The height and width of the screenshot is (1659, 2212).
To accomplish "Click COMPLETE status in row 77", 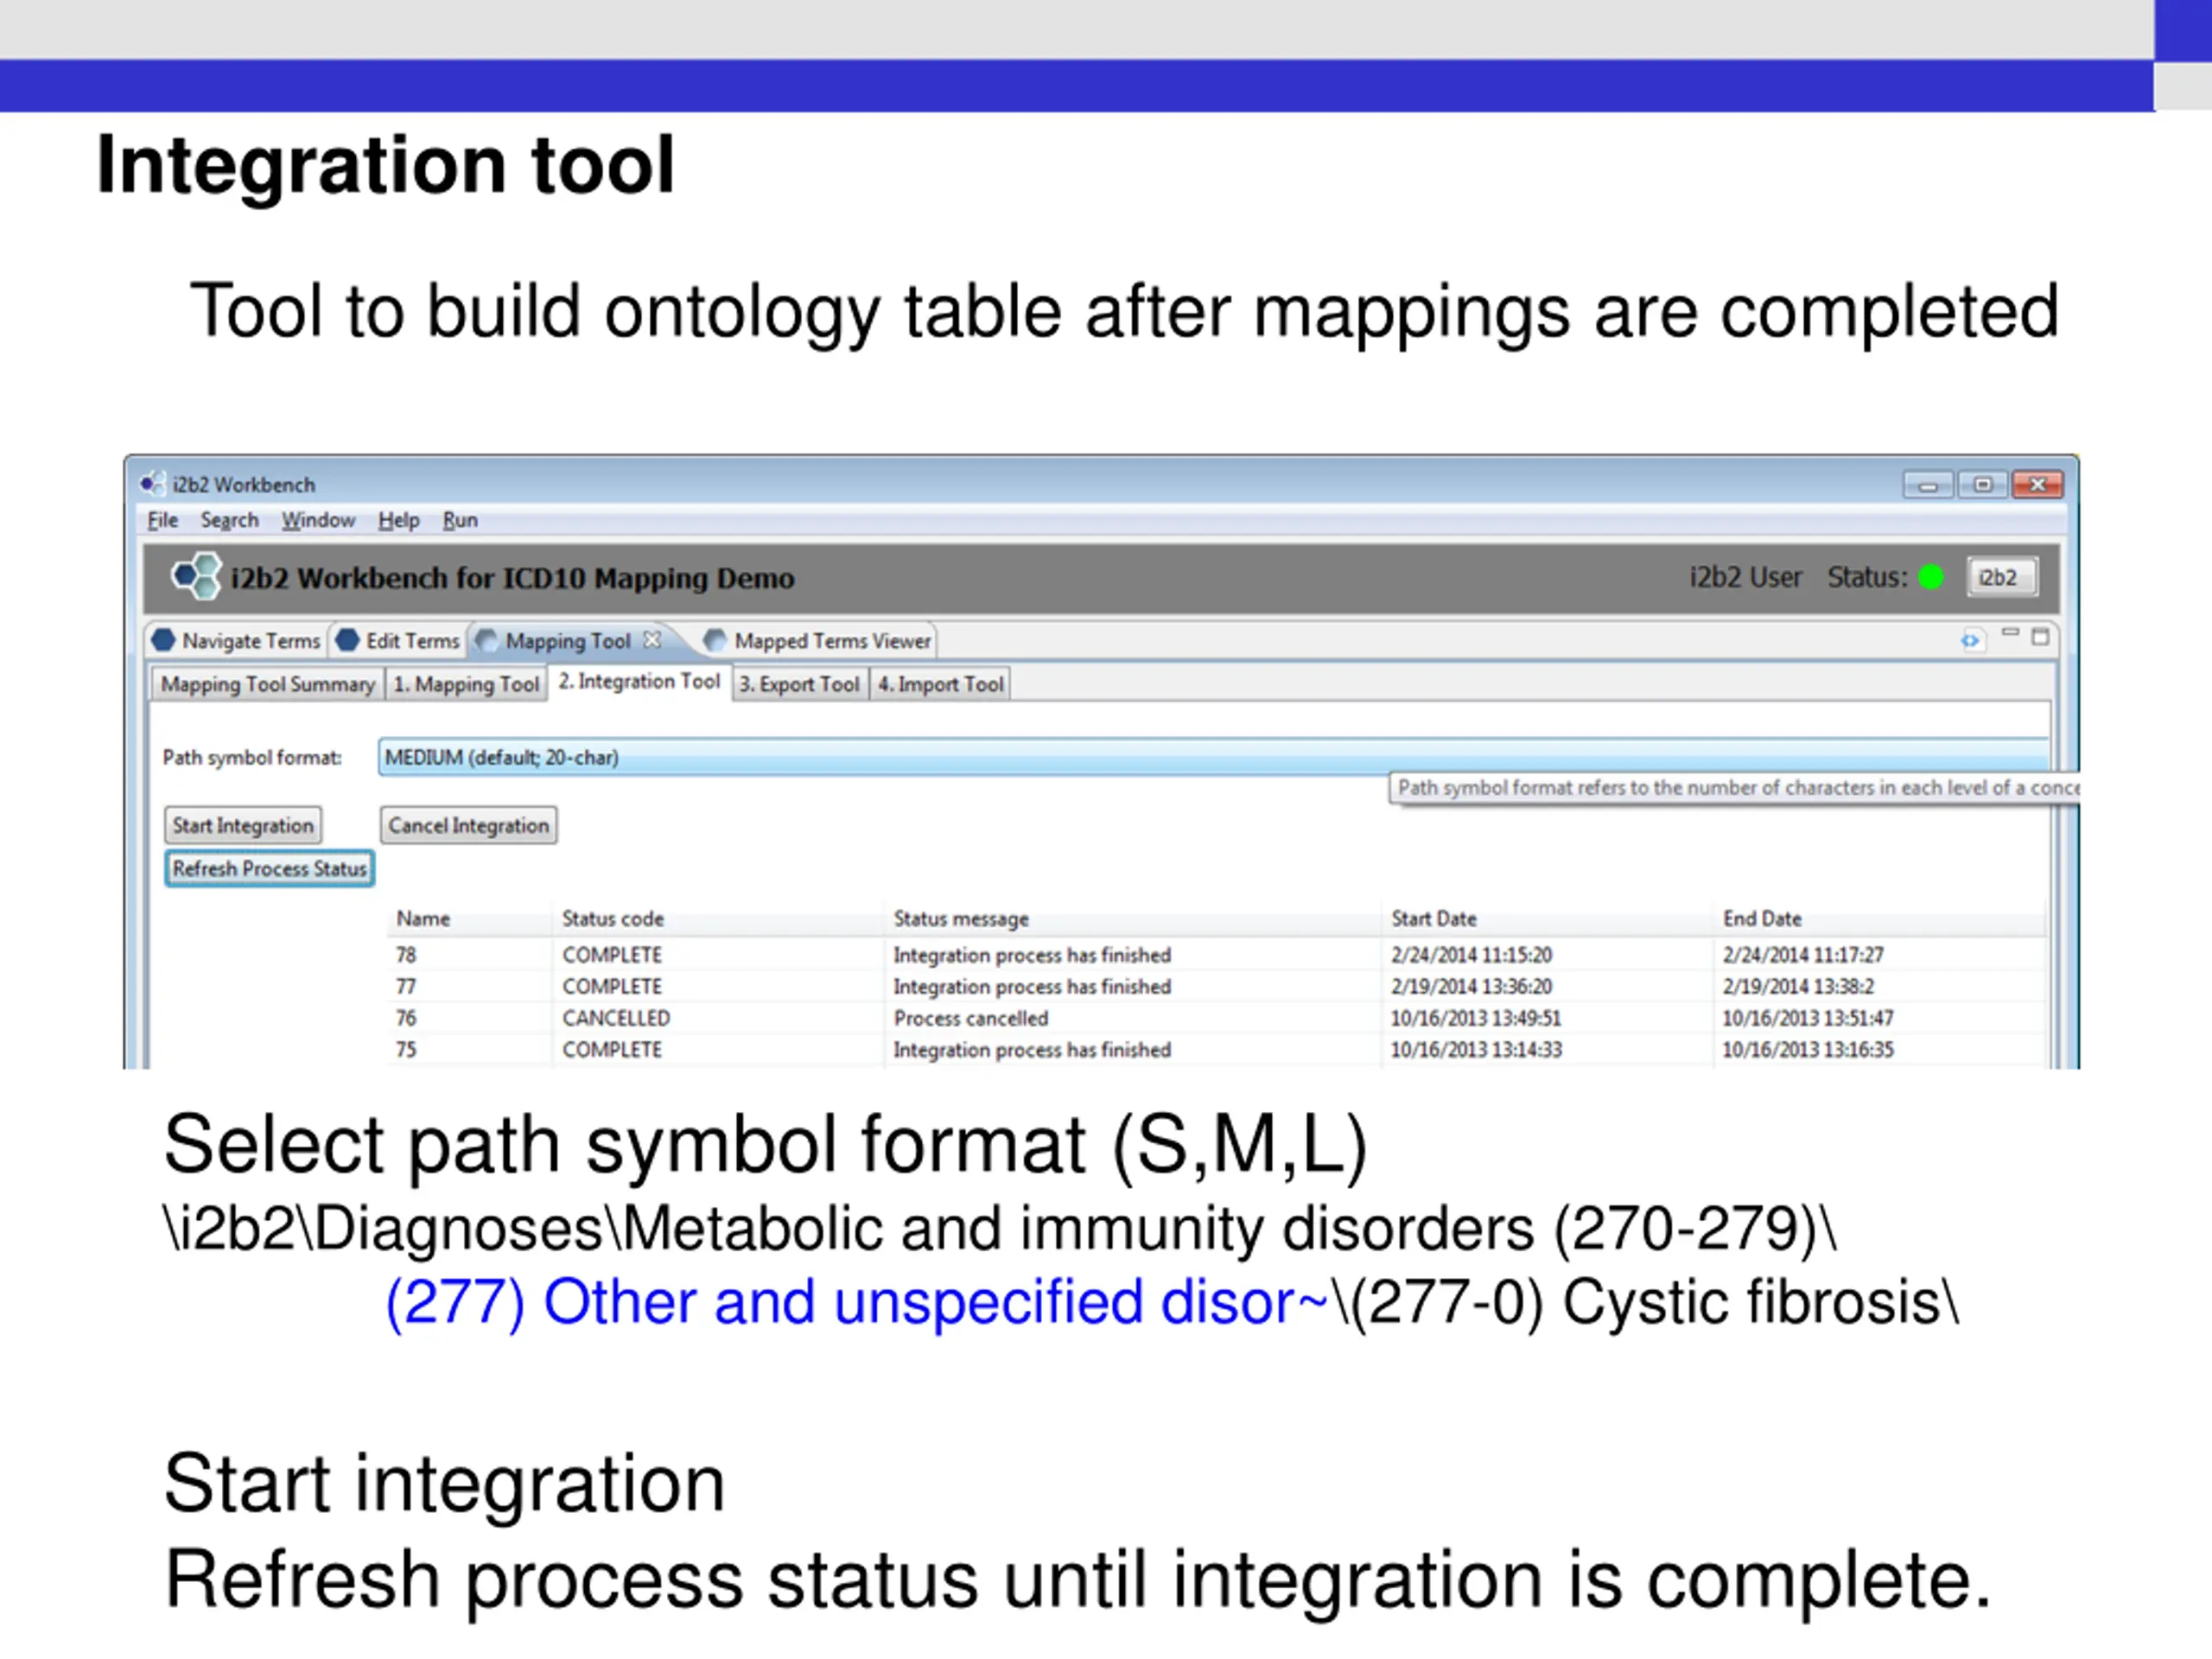I will 612,986.
